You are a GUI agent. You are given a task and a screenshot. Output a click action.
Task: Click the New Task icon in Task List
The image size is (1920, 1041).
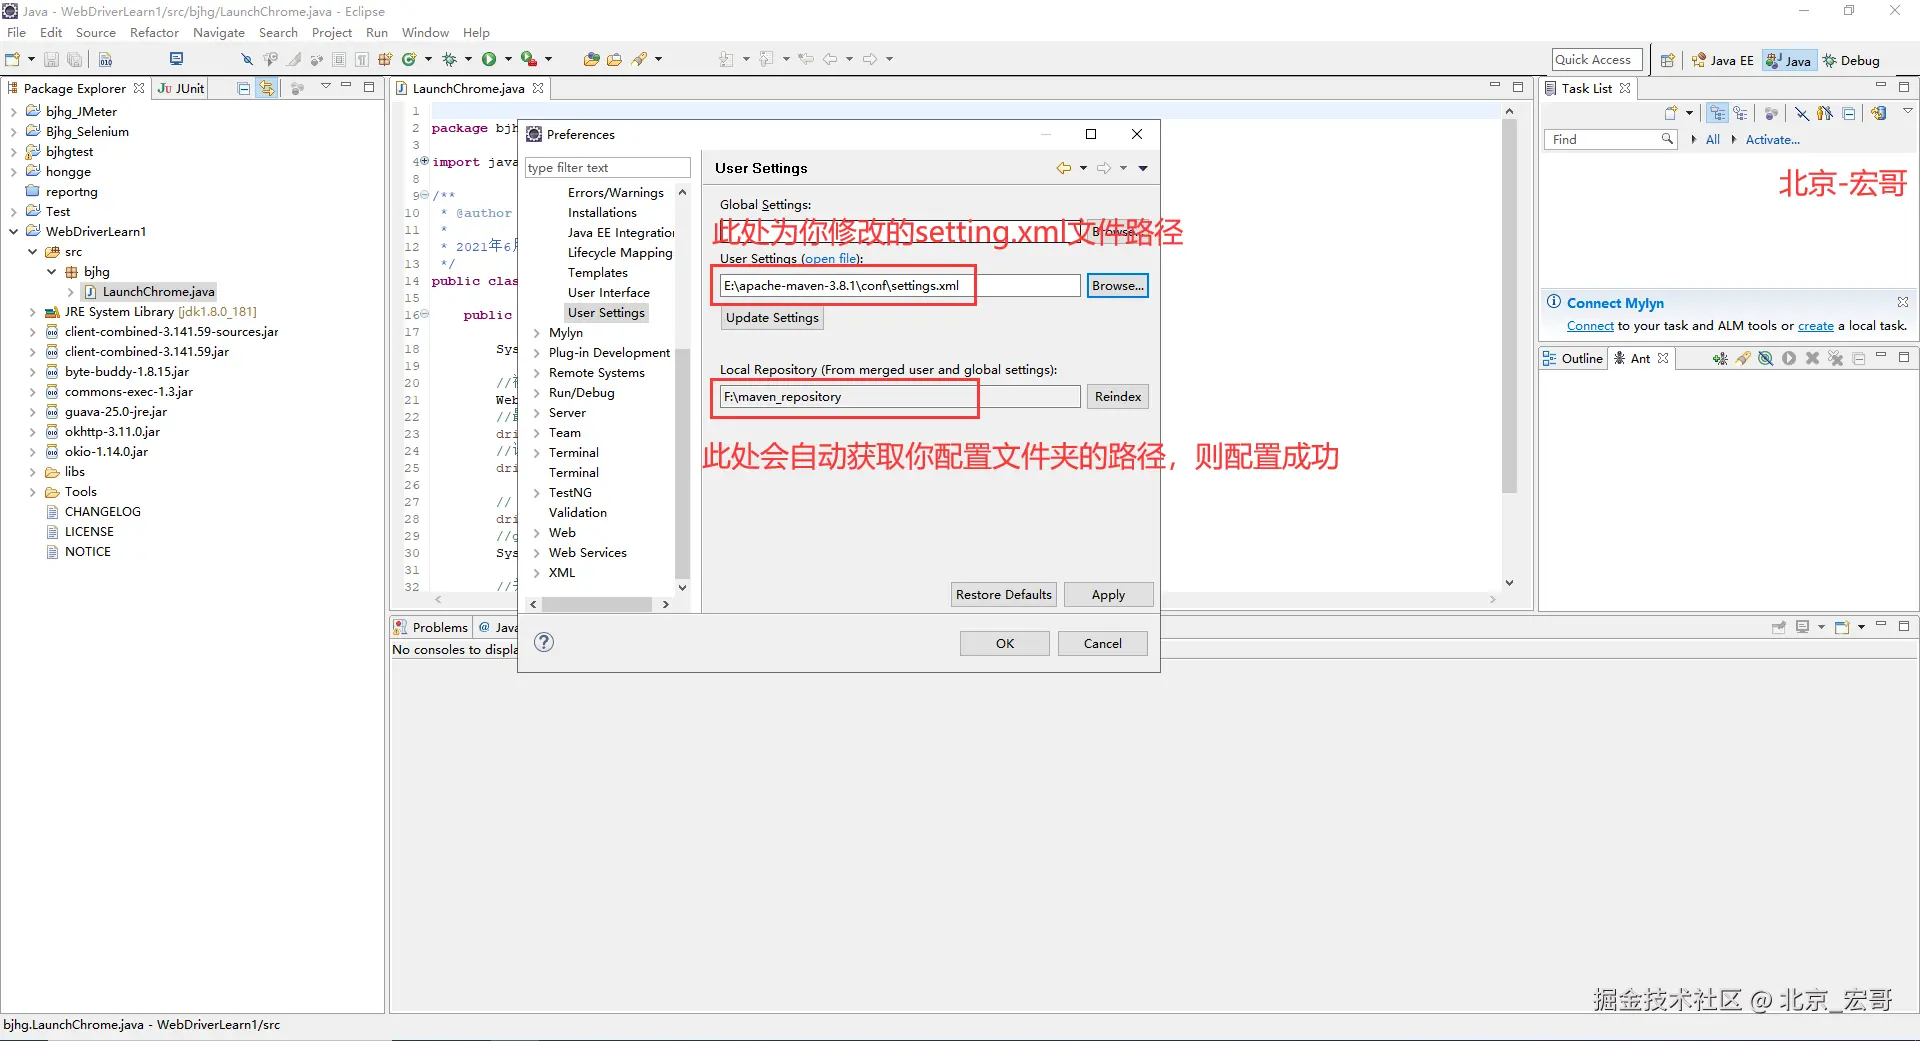(x=1671, y=113)
